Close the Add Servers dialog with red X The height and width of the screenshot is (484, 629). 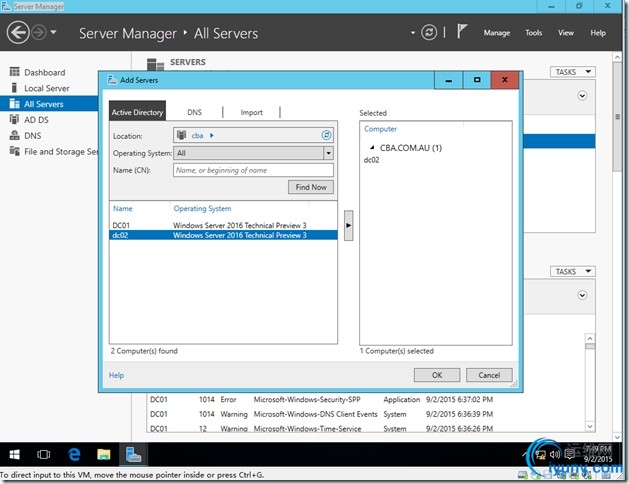(x=505, y=80)
